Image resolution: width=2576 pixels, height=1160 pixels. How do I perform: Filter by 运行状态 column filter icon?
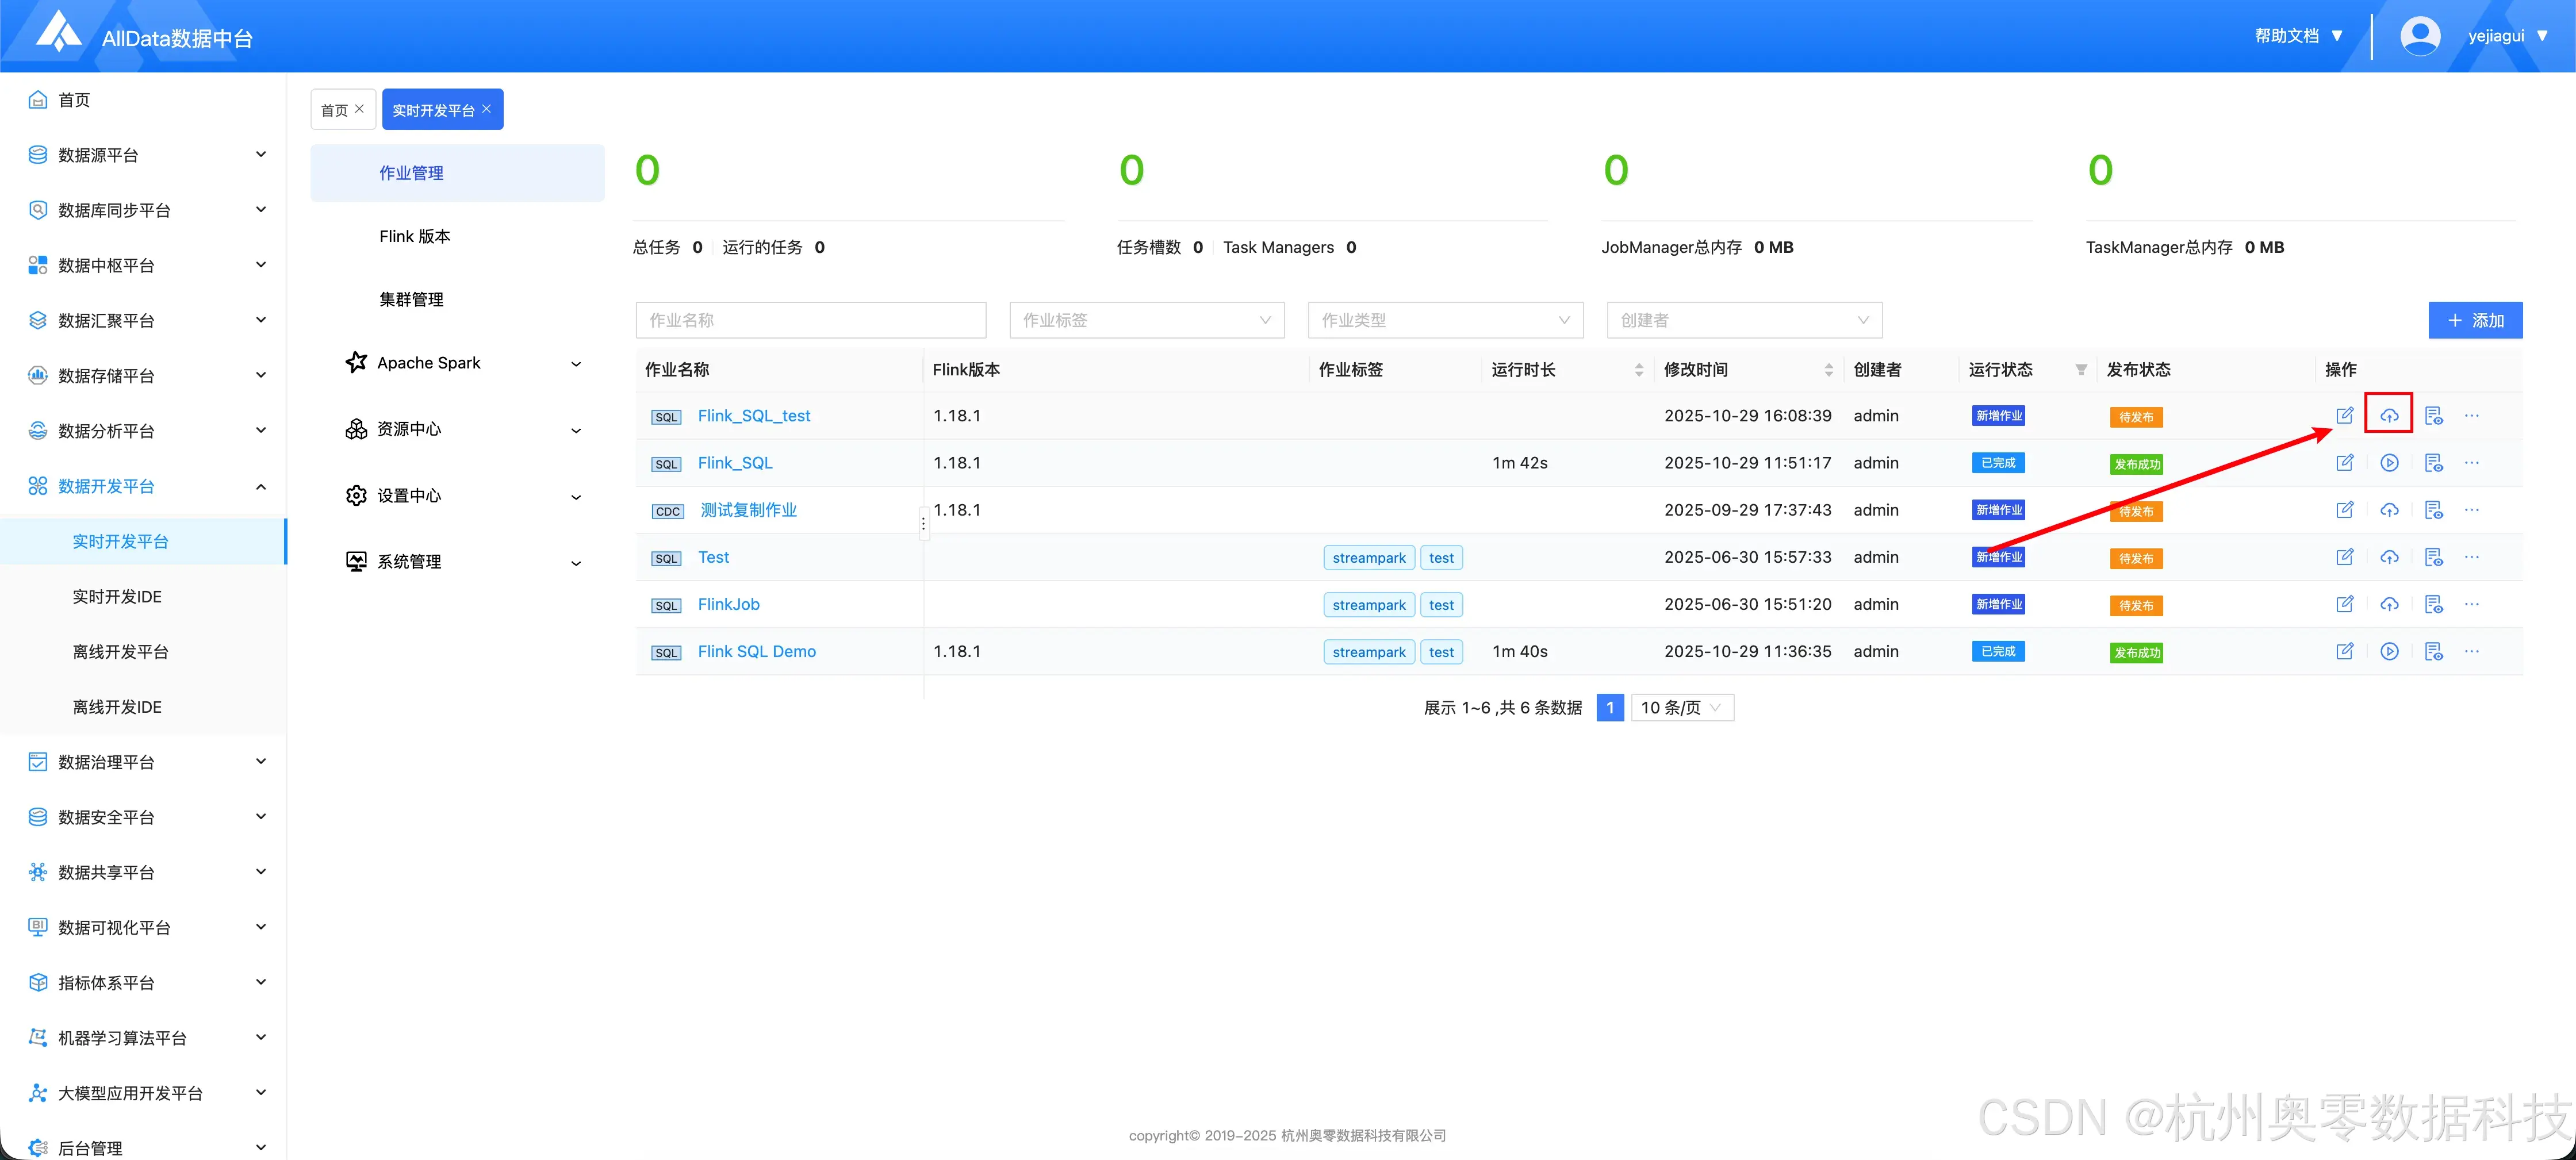pos(2081,370)
